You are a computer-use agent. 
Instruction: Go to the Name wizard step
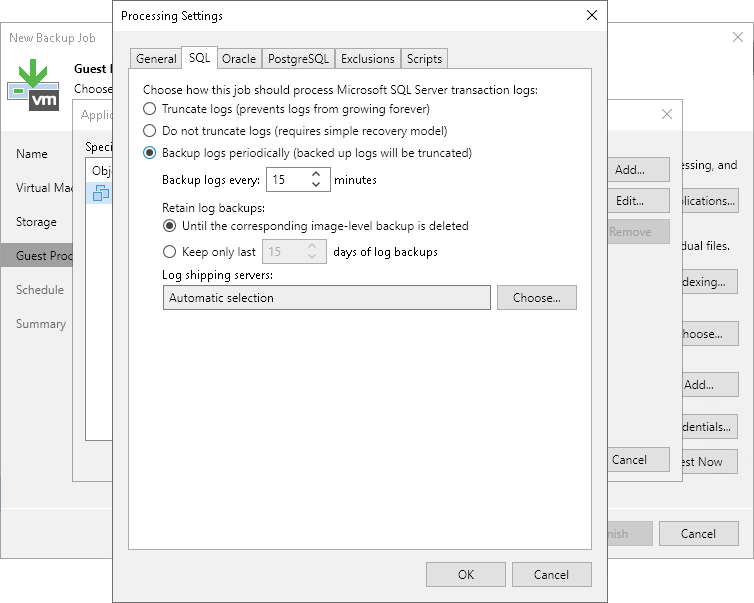[32, 154]
